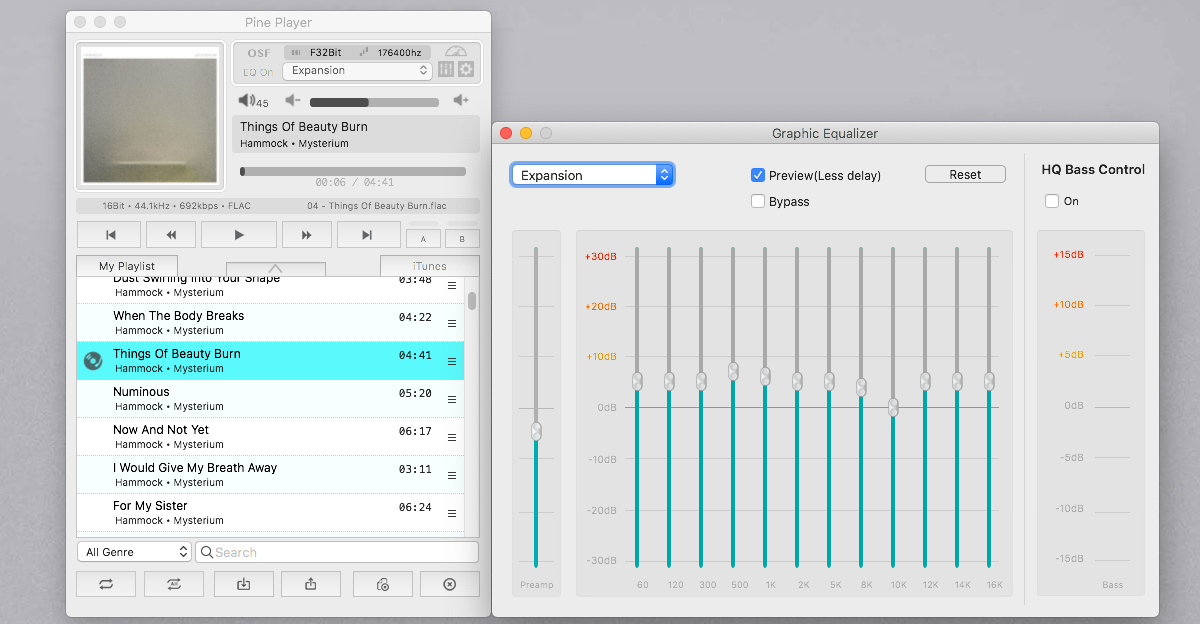Open the Expansion preset dropdown in Graphic Equalizer

click(x=593, y=175)
